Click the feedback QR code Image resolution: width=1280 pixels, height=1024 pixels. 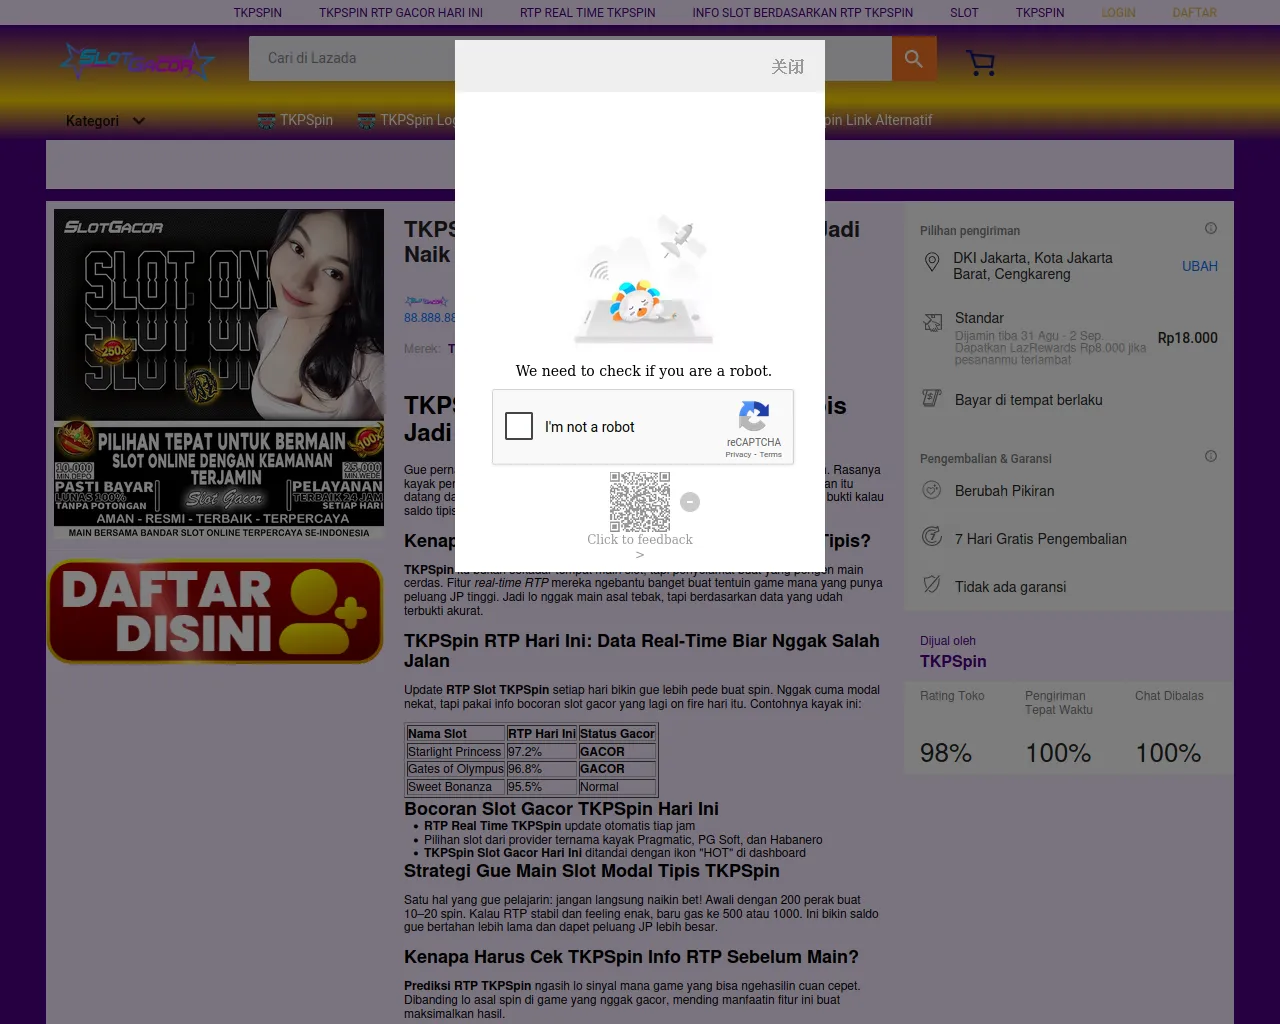coord(640,502)
